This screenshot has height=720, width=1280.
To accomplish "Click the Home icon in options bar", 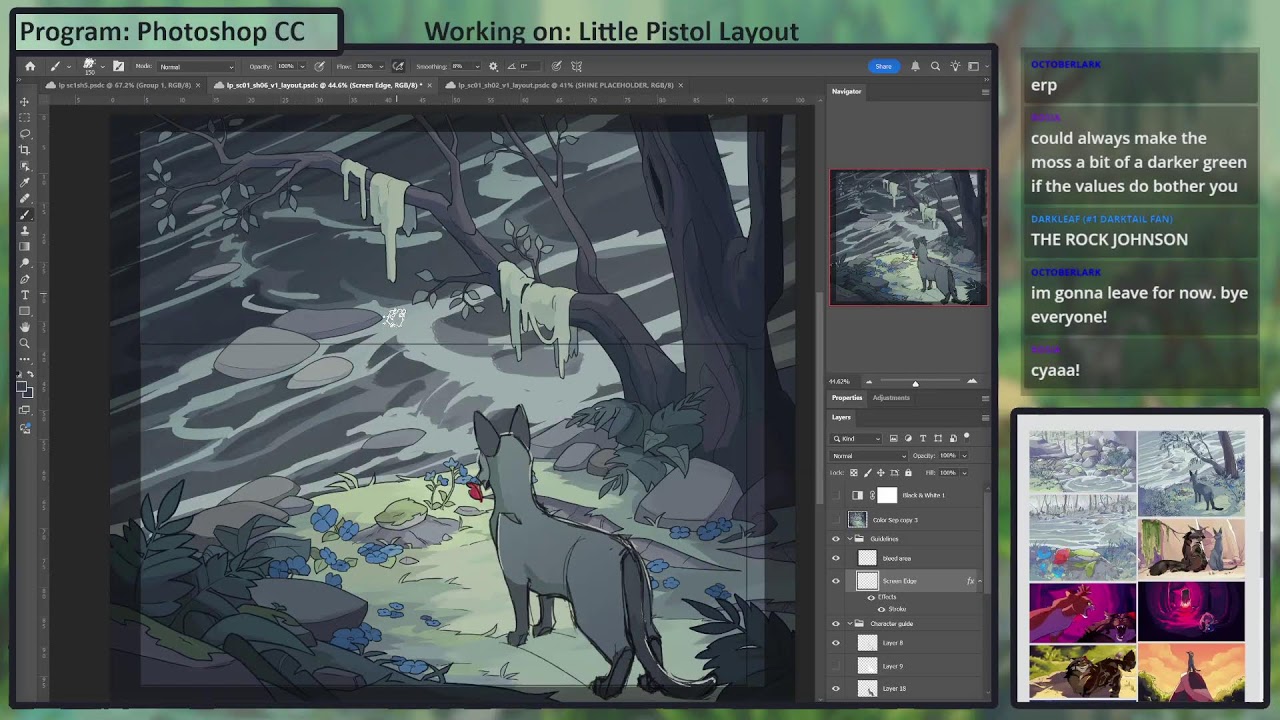I will pyautogui.click(x=30, y=66).
